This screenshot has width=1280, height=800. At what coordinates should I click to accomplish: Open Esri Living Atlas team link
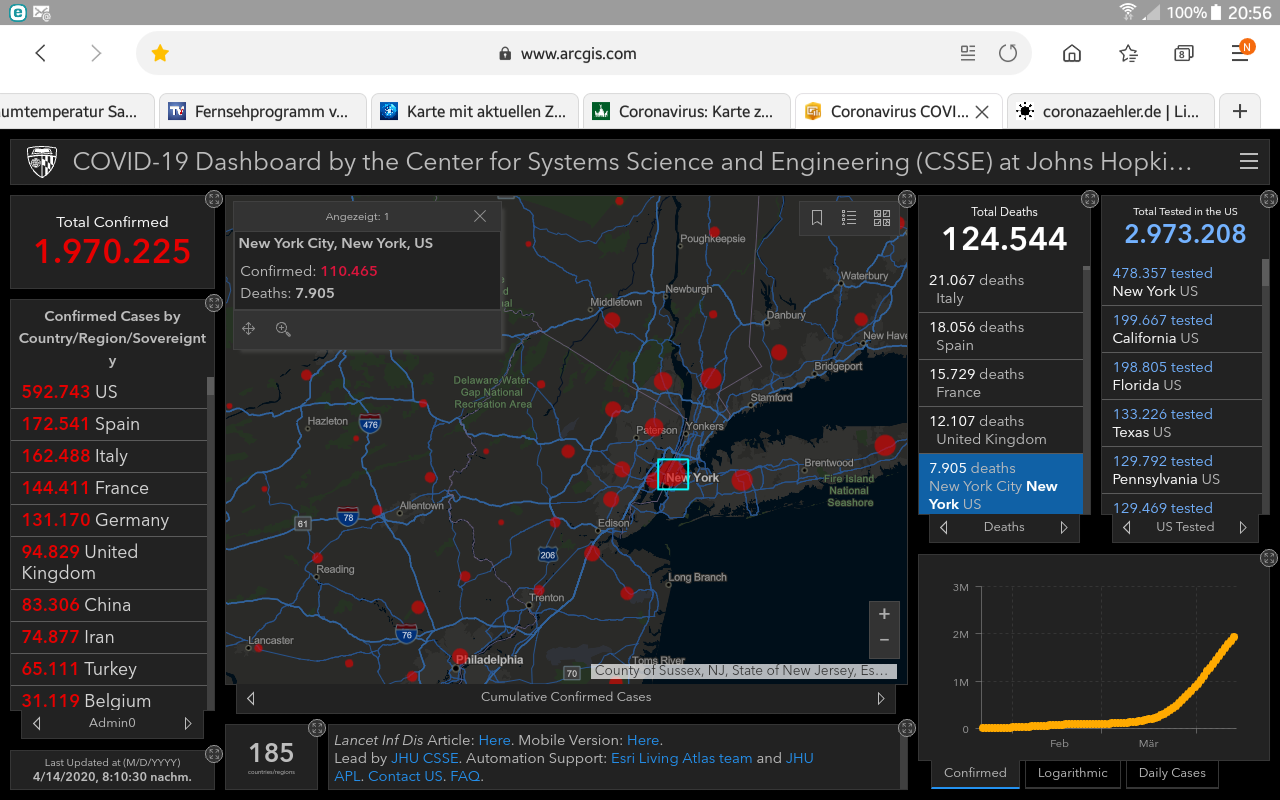click(681, 759)
